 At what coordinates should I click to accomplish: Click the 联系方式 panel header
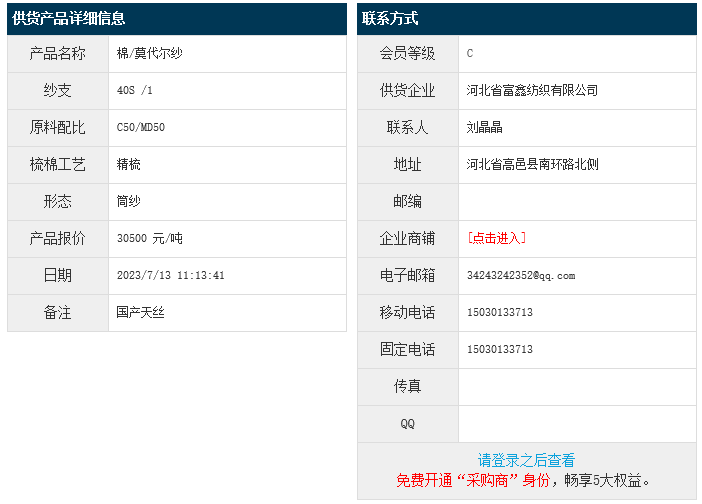(x=391, y=19)
